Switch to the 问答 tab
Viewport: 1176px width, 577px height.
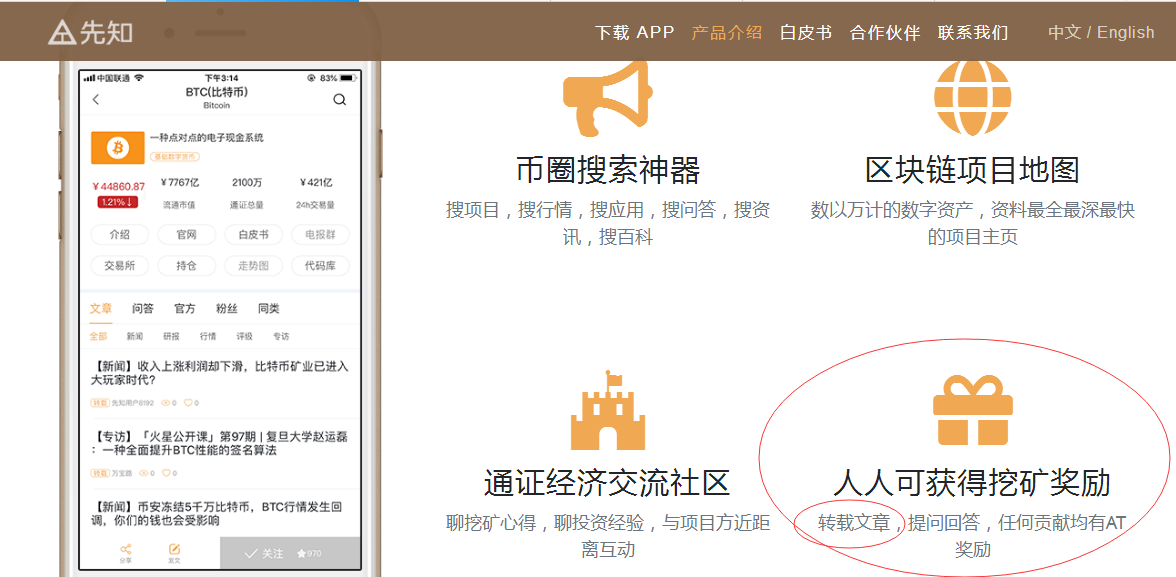tap(142, 308)
